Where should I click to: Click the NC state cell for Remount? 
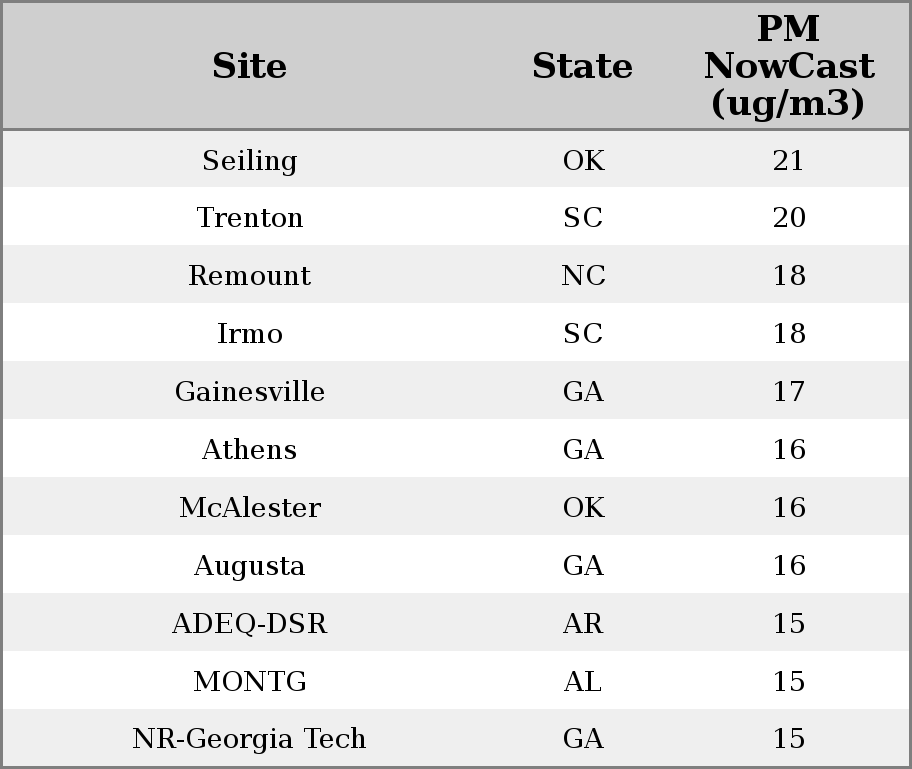[583, 276]
